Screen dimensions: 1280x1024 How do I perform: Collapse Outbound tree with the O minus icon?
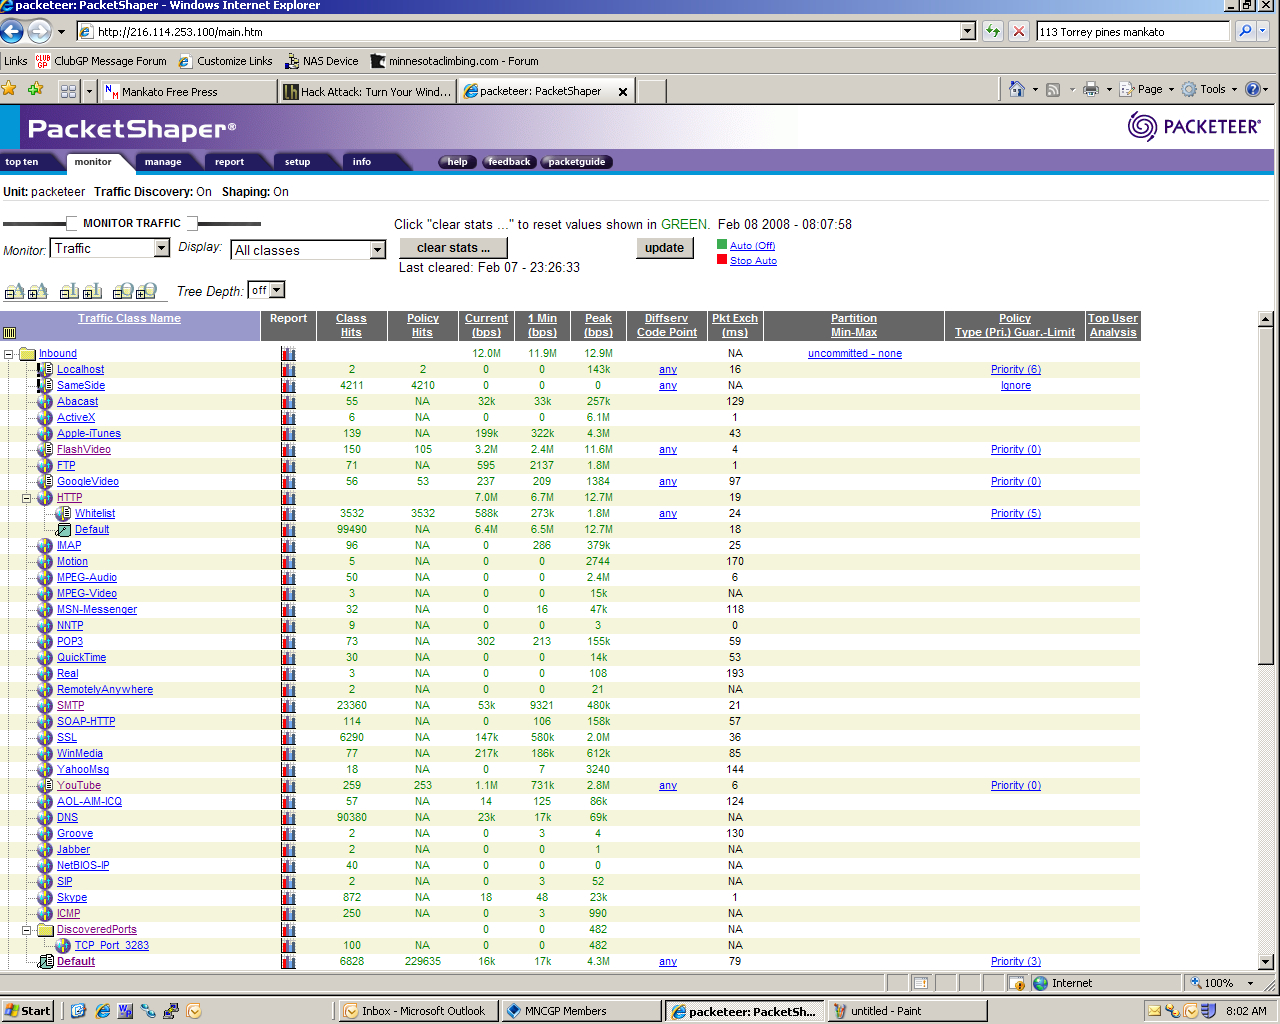click(x=123, y=291)
